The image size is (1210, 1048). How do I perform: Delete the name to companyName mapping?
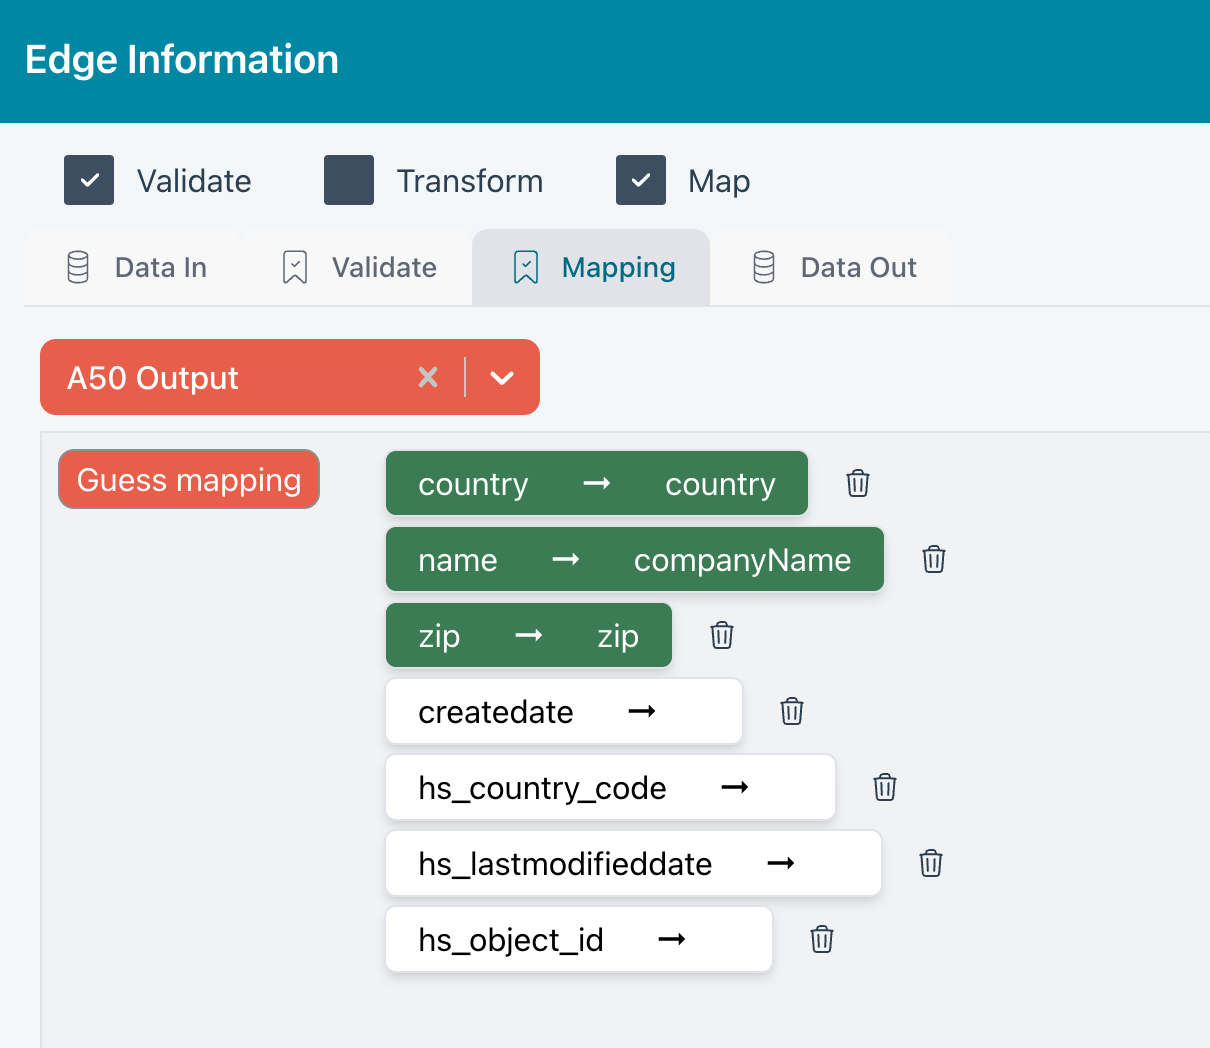(x=933, y=559)
